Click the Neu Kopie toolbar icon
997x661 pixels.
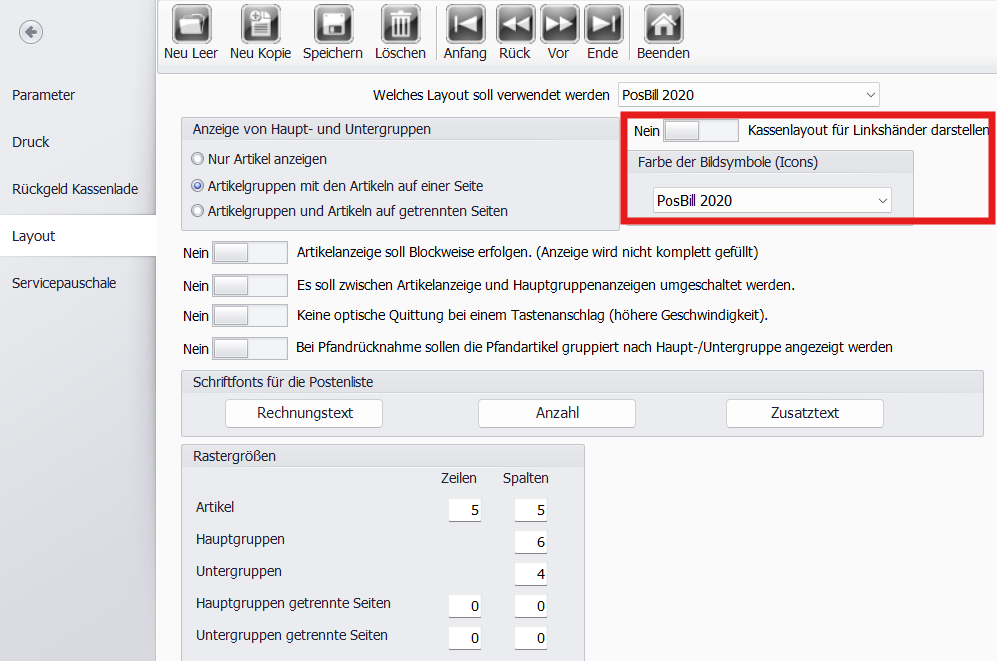click(260, 24)
